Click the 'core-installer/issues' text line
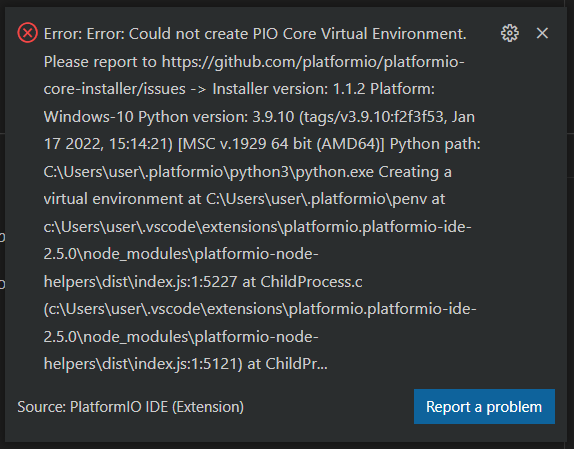This screenshot has width=574, height=449. tap(115, 89)
